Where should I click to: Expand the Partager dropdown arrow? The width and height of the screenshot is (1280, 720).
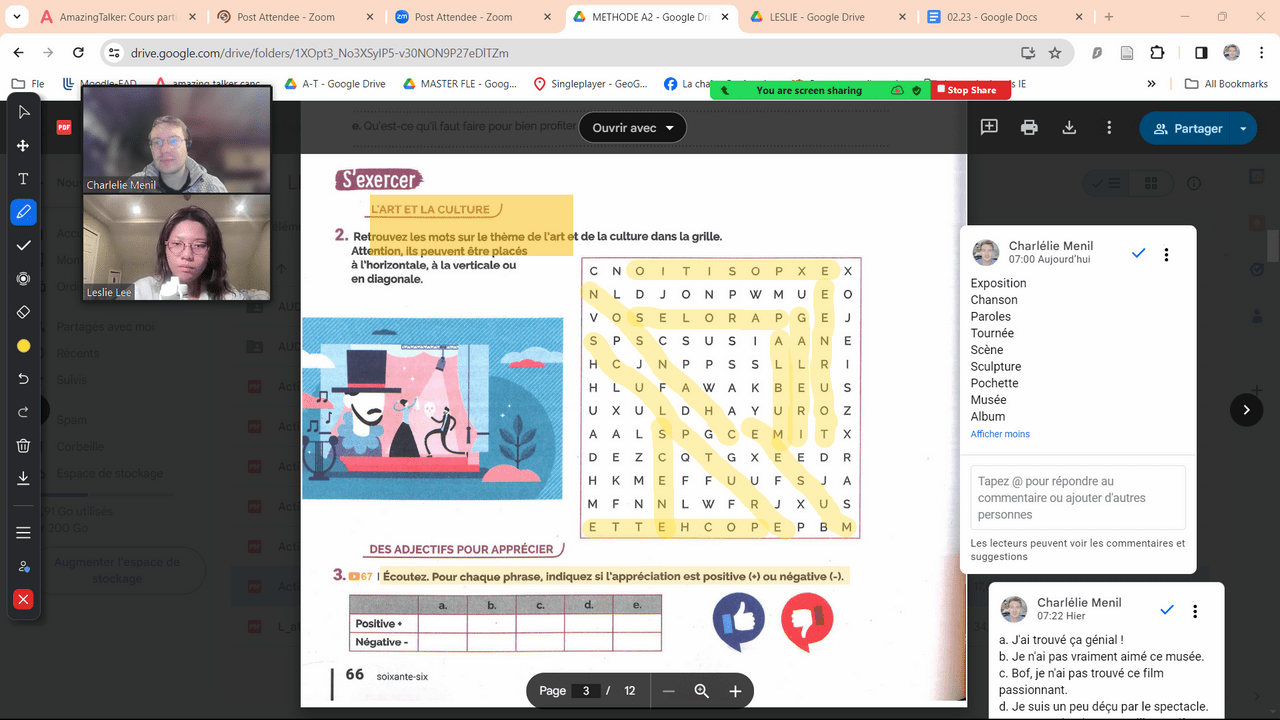1243,129
